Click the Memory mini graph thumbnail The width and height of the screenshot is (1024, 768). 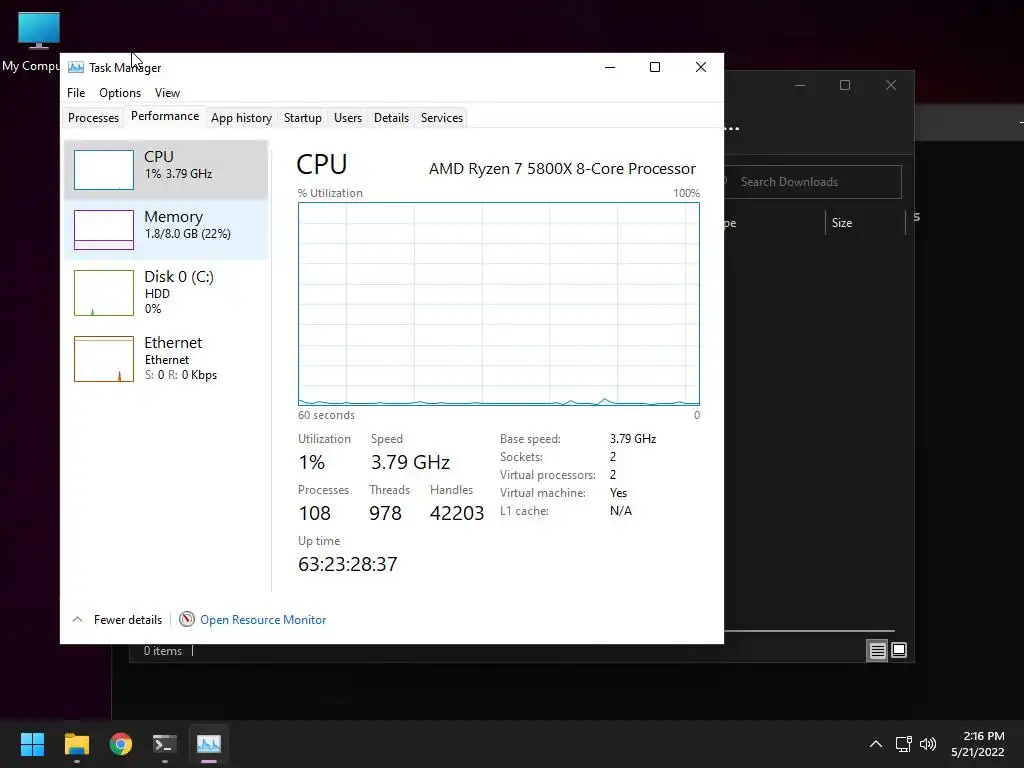[104, 230]
